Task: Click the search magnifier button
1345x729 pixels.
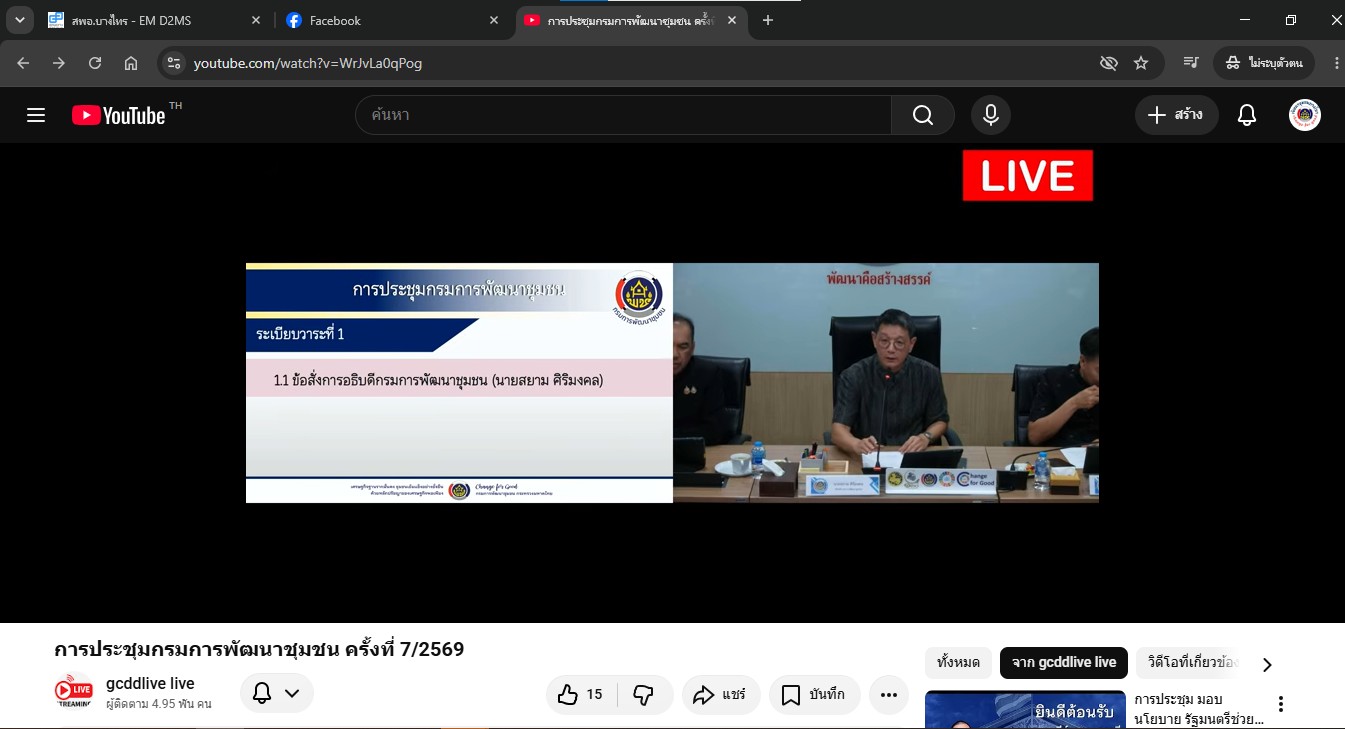Action: pos(923,115)
